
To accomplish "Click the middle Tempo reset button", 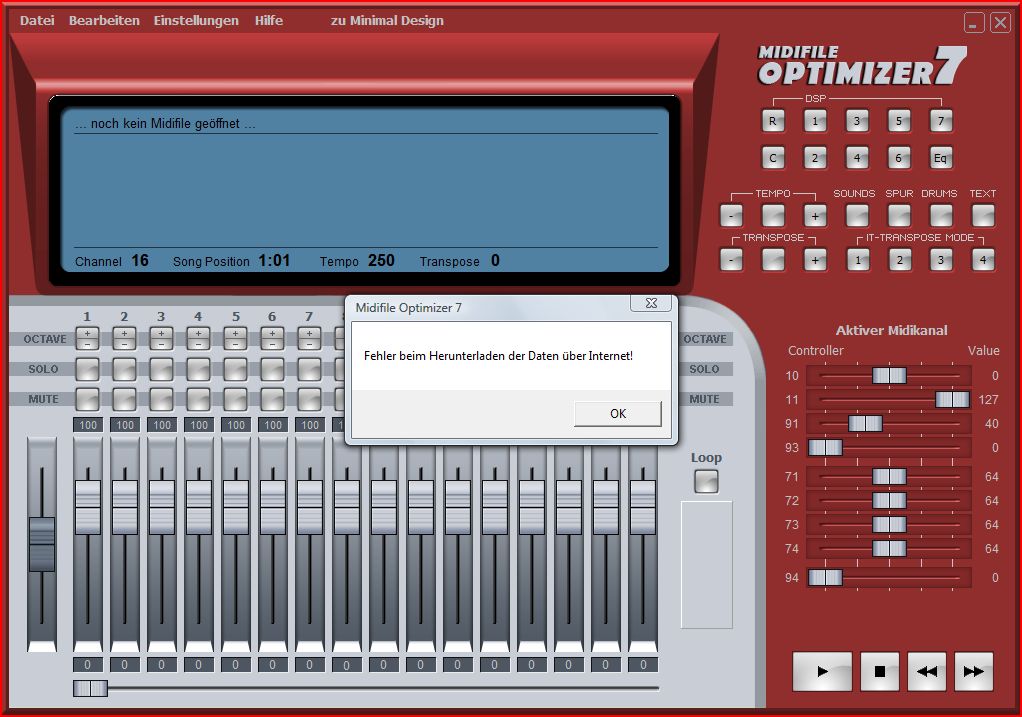I will pyautogui.click(x=773, y=216).
